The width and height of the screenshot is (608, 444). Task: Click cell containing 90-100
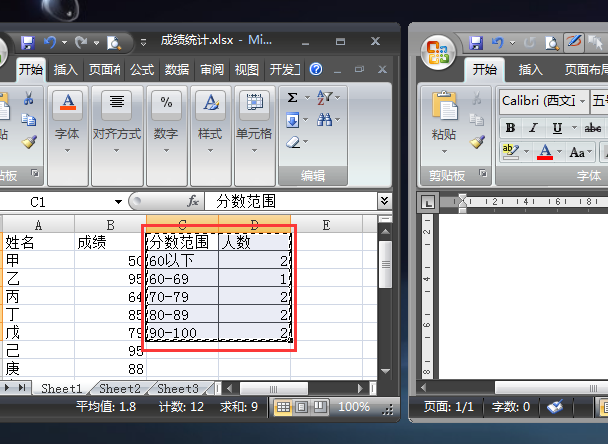pos(182,332)
